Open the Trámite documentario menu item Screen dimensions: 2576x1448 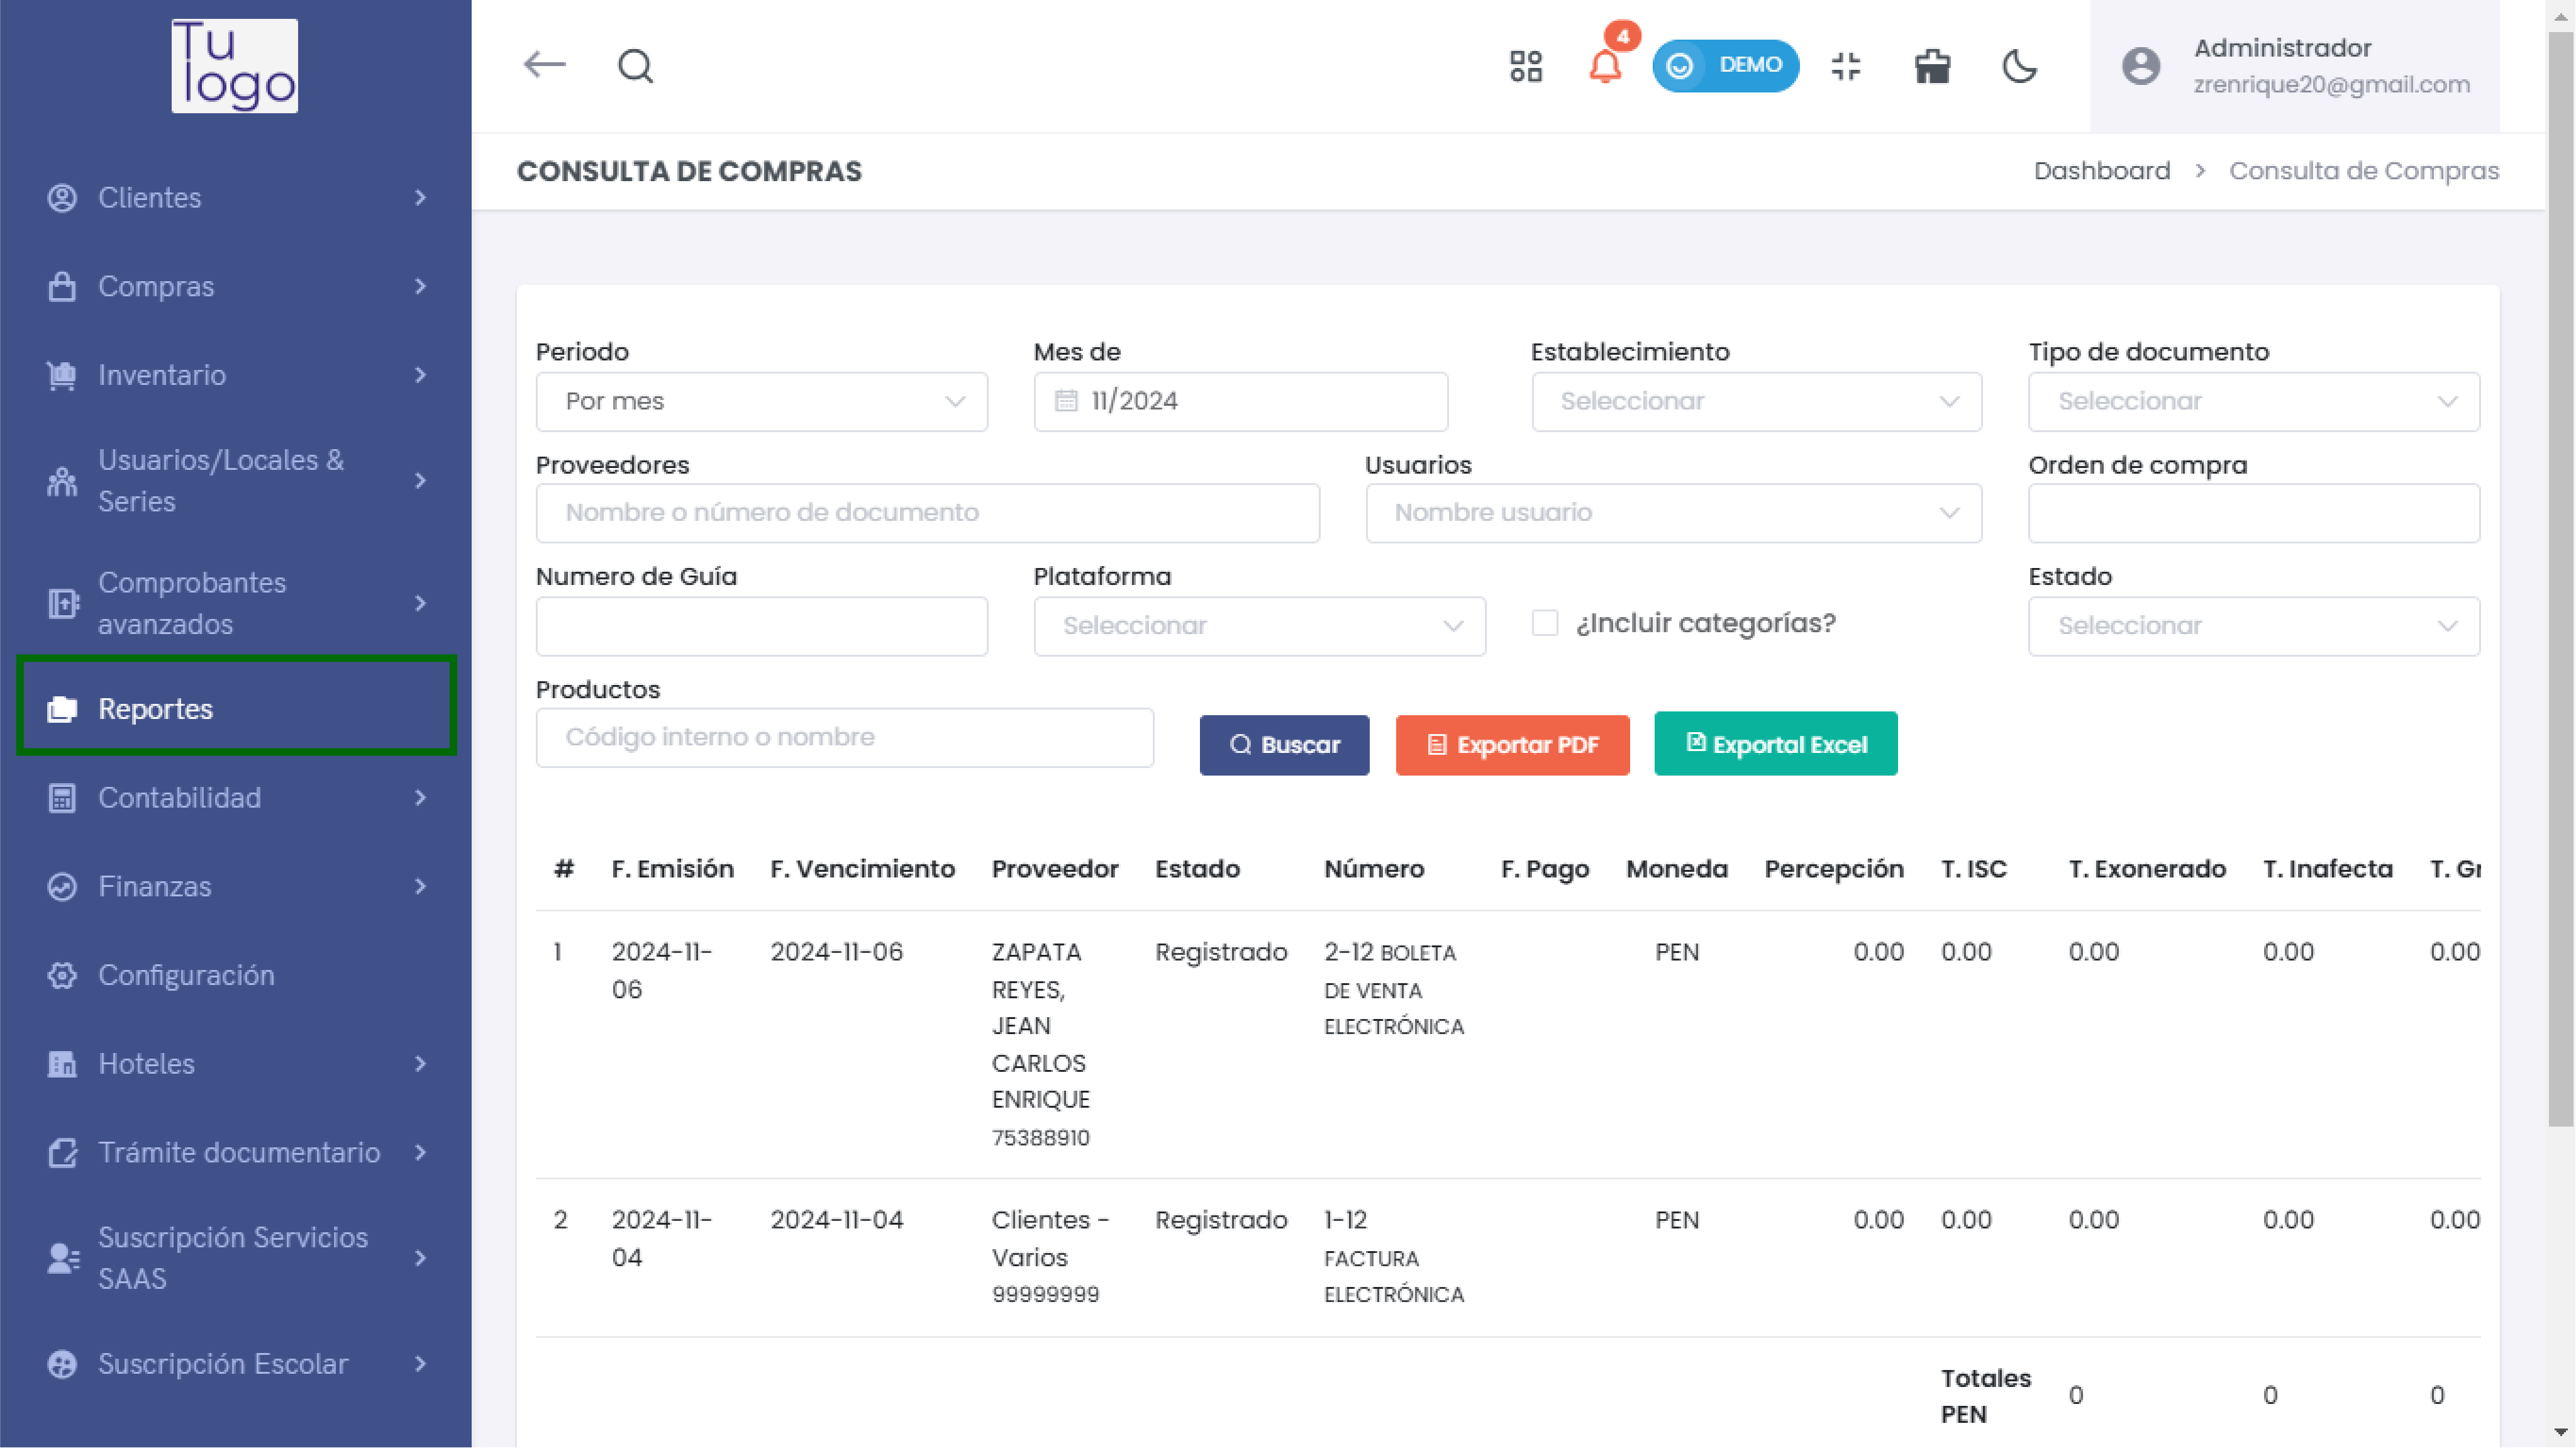coord(237,1153)
